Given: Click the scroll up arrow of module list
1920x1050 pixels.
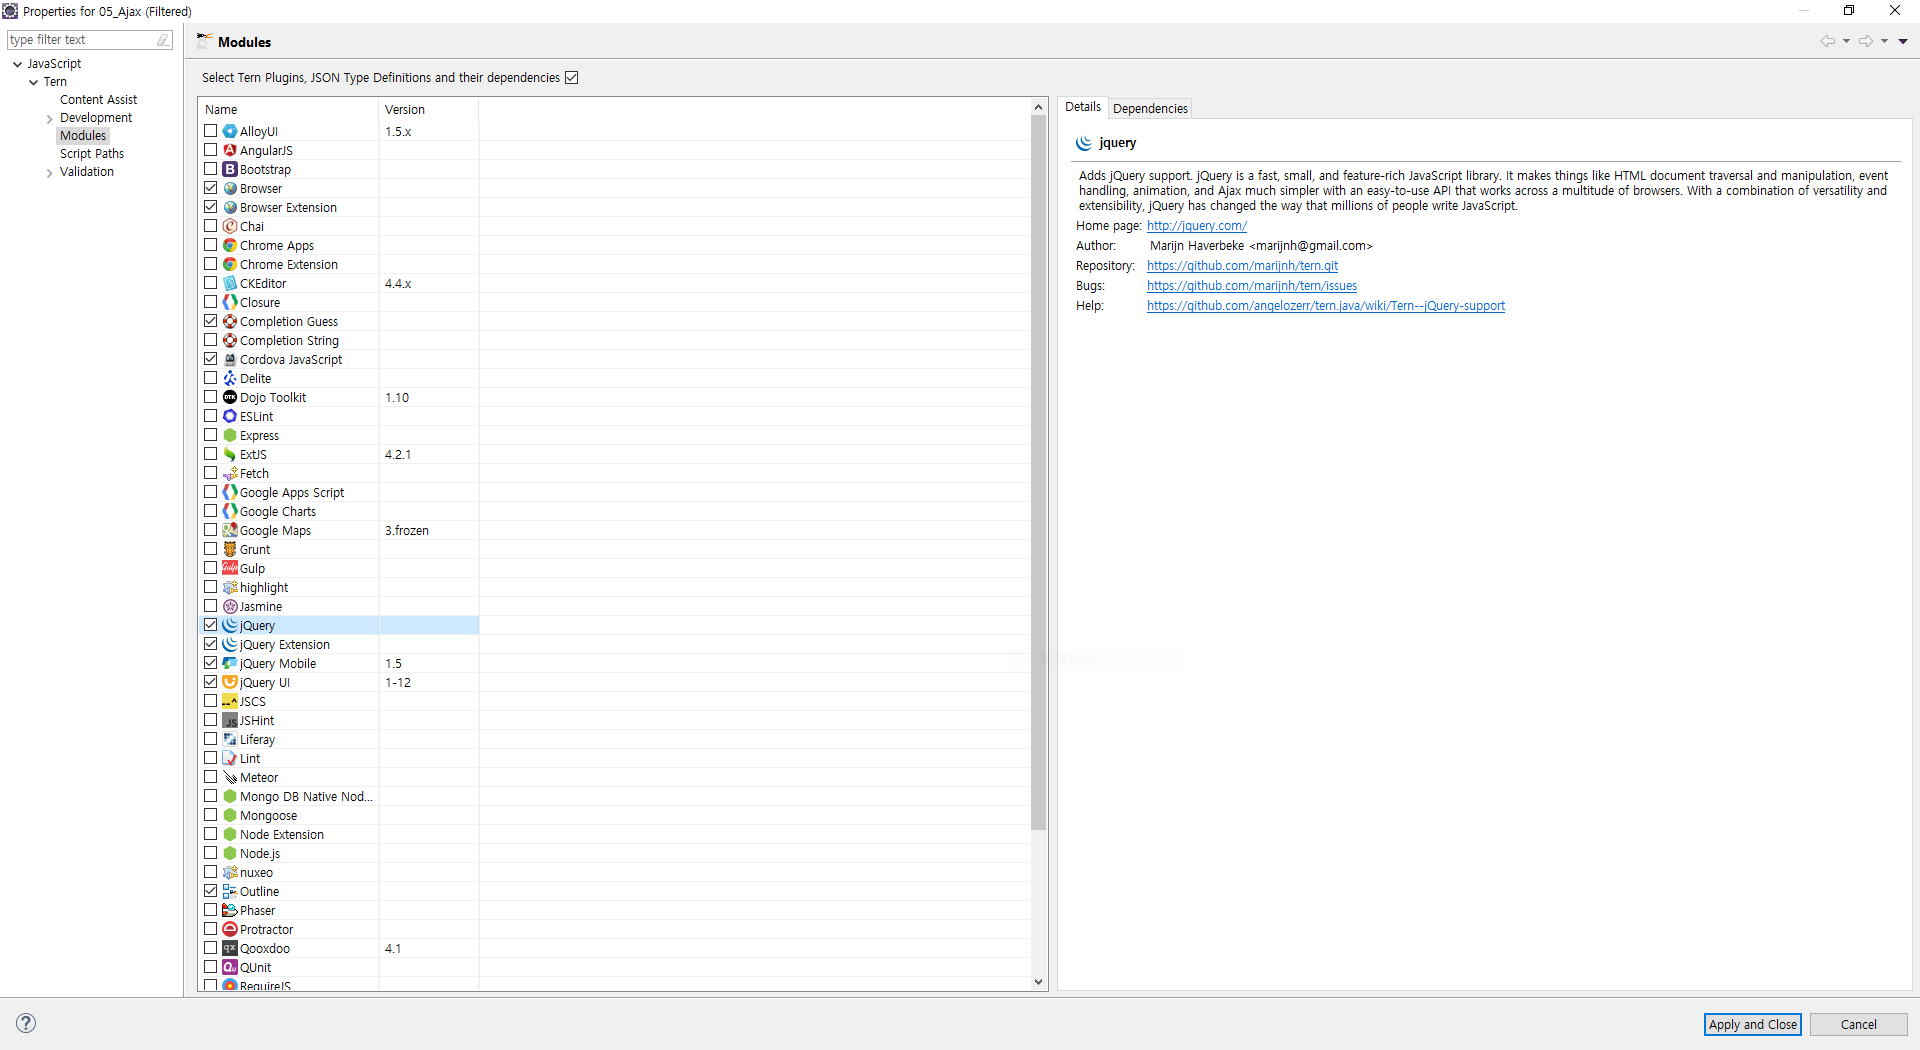Looking at the screenshot, I should pos(1038,107).
